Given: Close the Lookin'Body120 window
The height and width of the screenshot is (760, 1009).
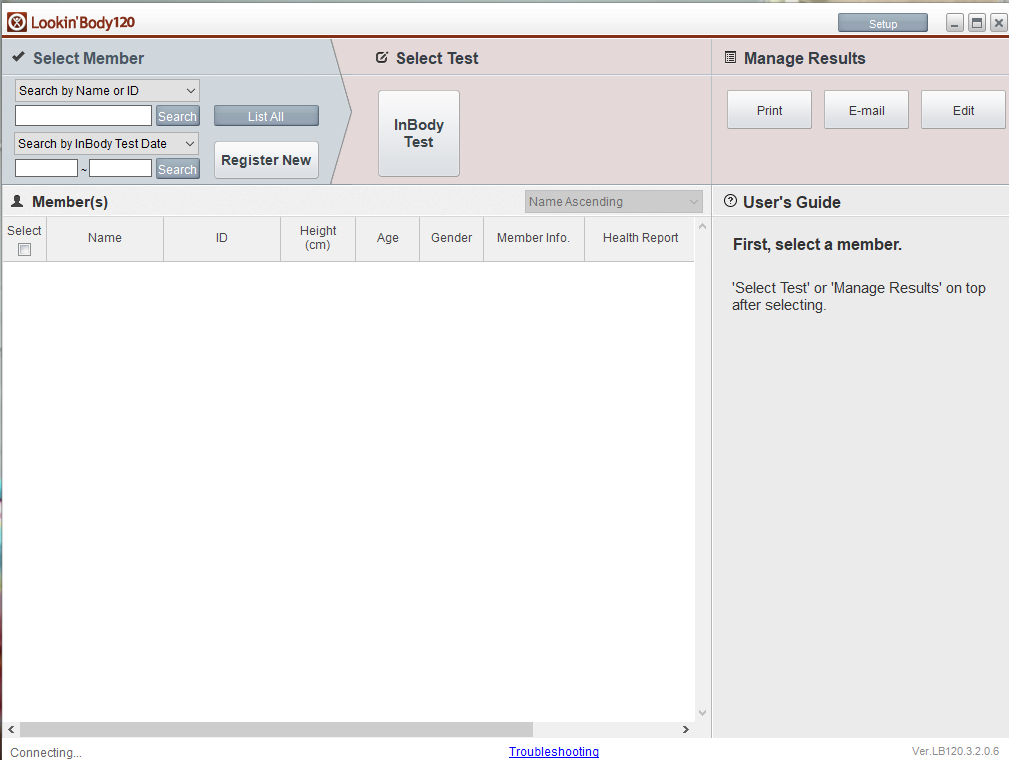Looking at the screenshot, I should coord(998,23).
